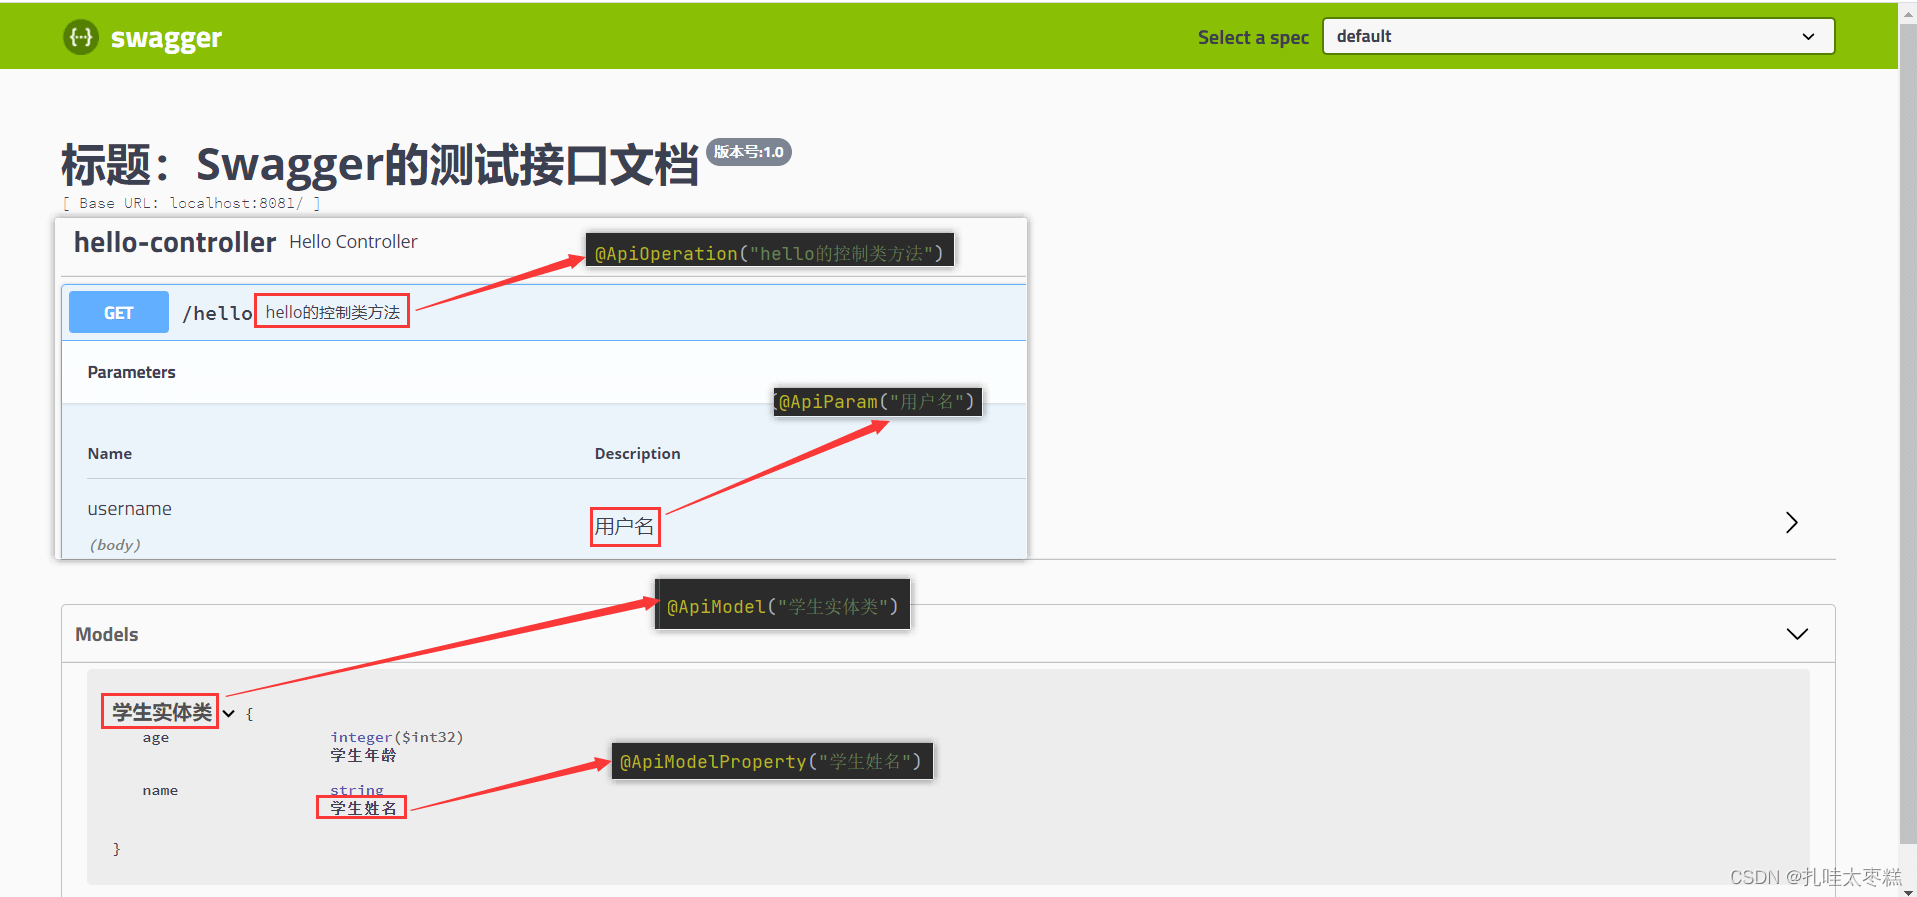Click the 学生实体类 model name
1917x897 pixels.
(162, 712)
